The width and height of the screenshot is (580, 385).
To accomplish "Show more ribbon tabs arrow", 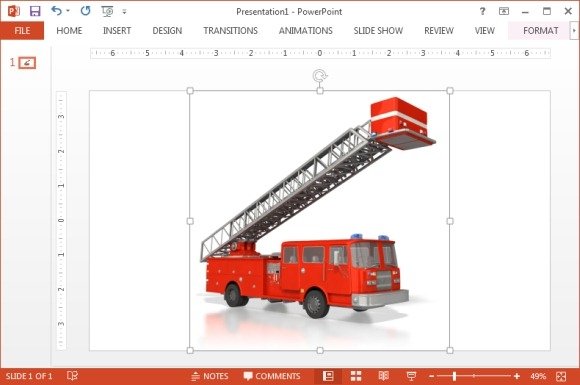I will click(x=574, y=31).
